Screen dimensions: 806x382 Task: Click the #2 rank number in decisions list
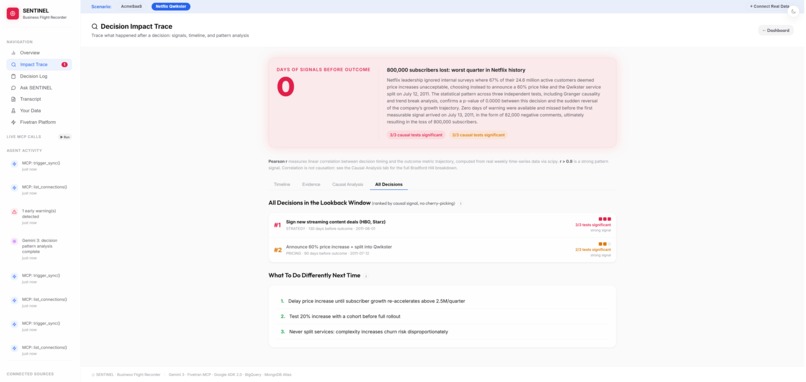(x=278, y=250)
